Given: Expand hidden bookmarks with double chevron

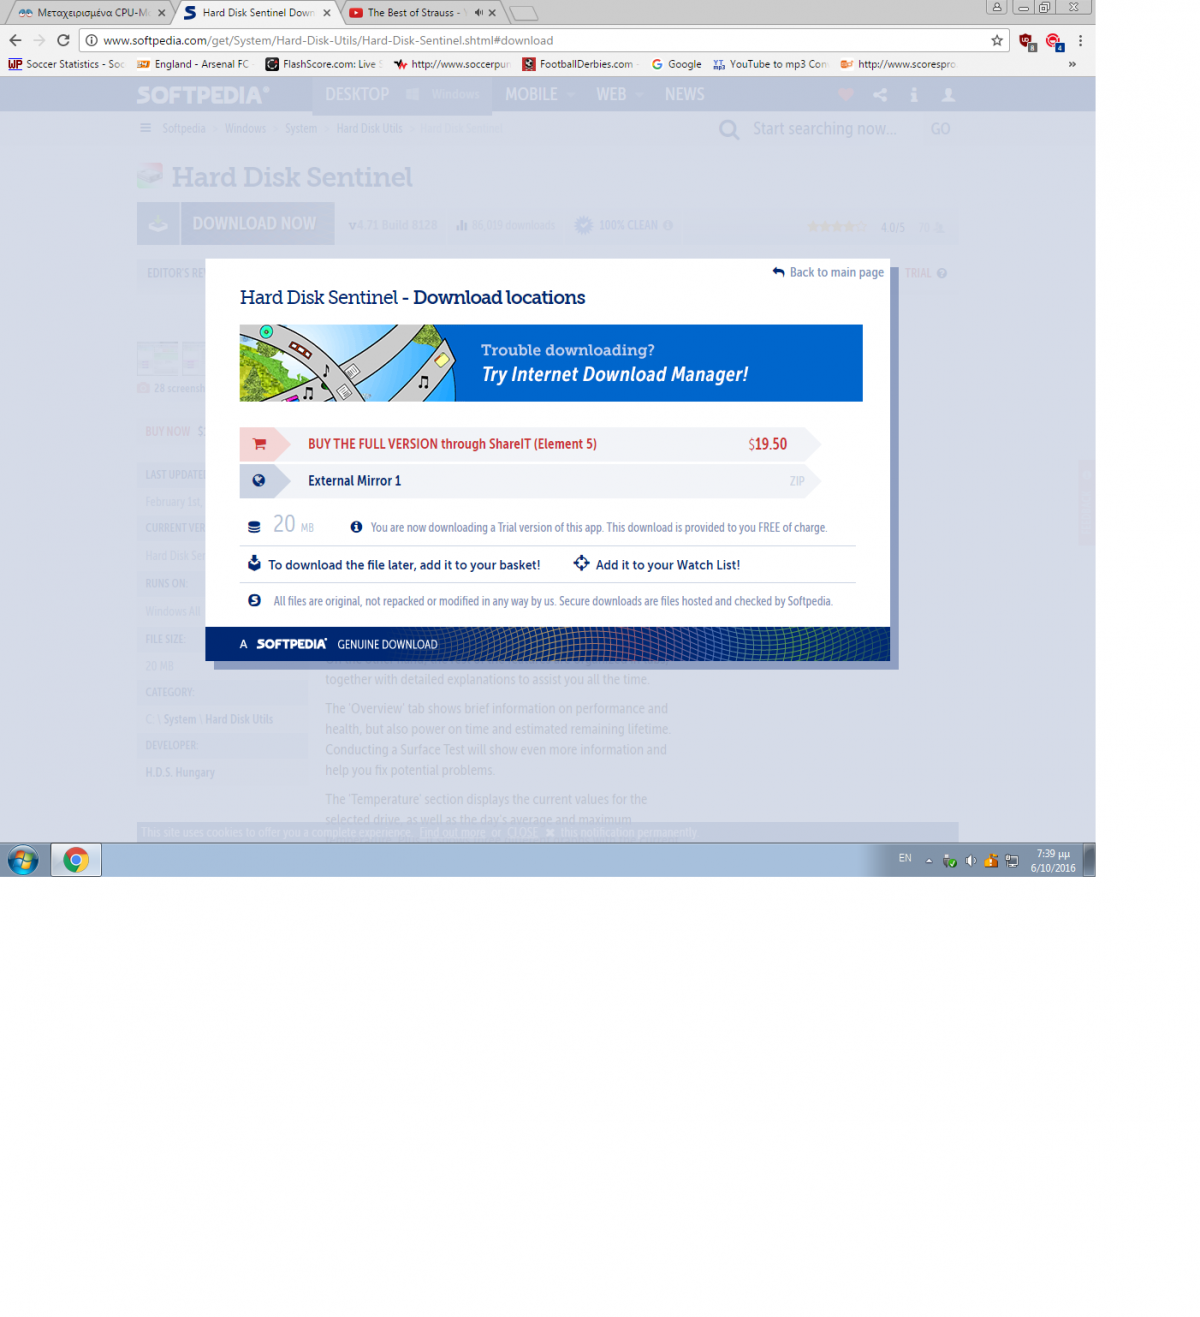Looking at the screenshot, I should pyautogui.click(x=1072, y=64).
